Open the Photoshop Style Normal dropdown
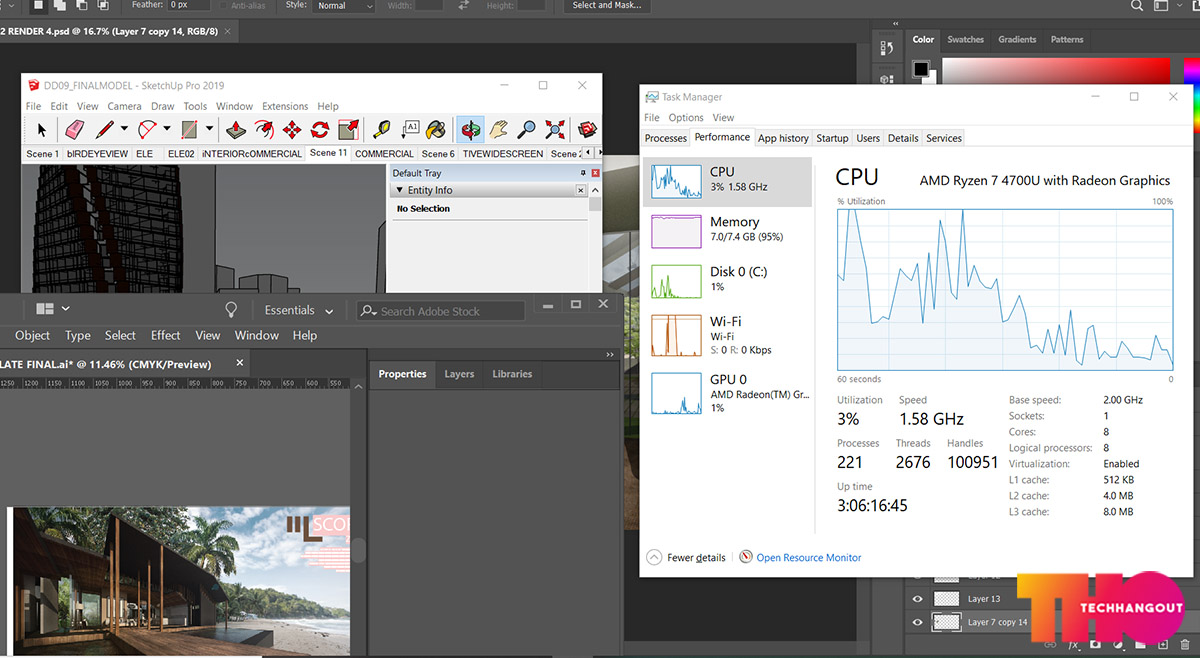The image size is (1200, 658). pyautogui.click(x=343, y=6)
